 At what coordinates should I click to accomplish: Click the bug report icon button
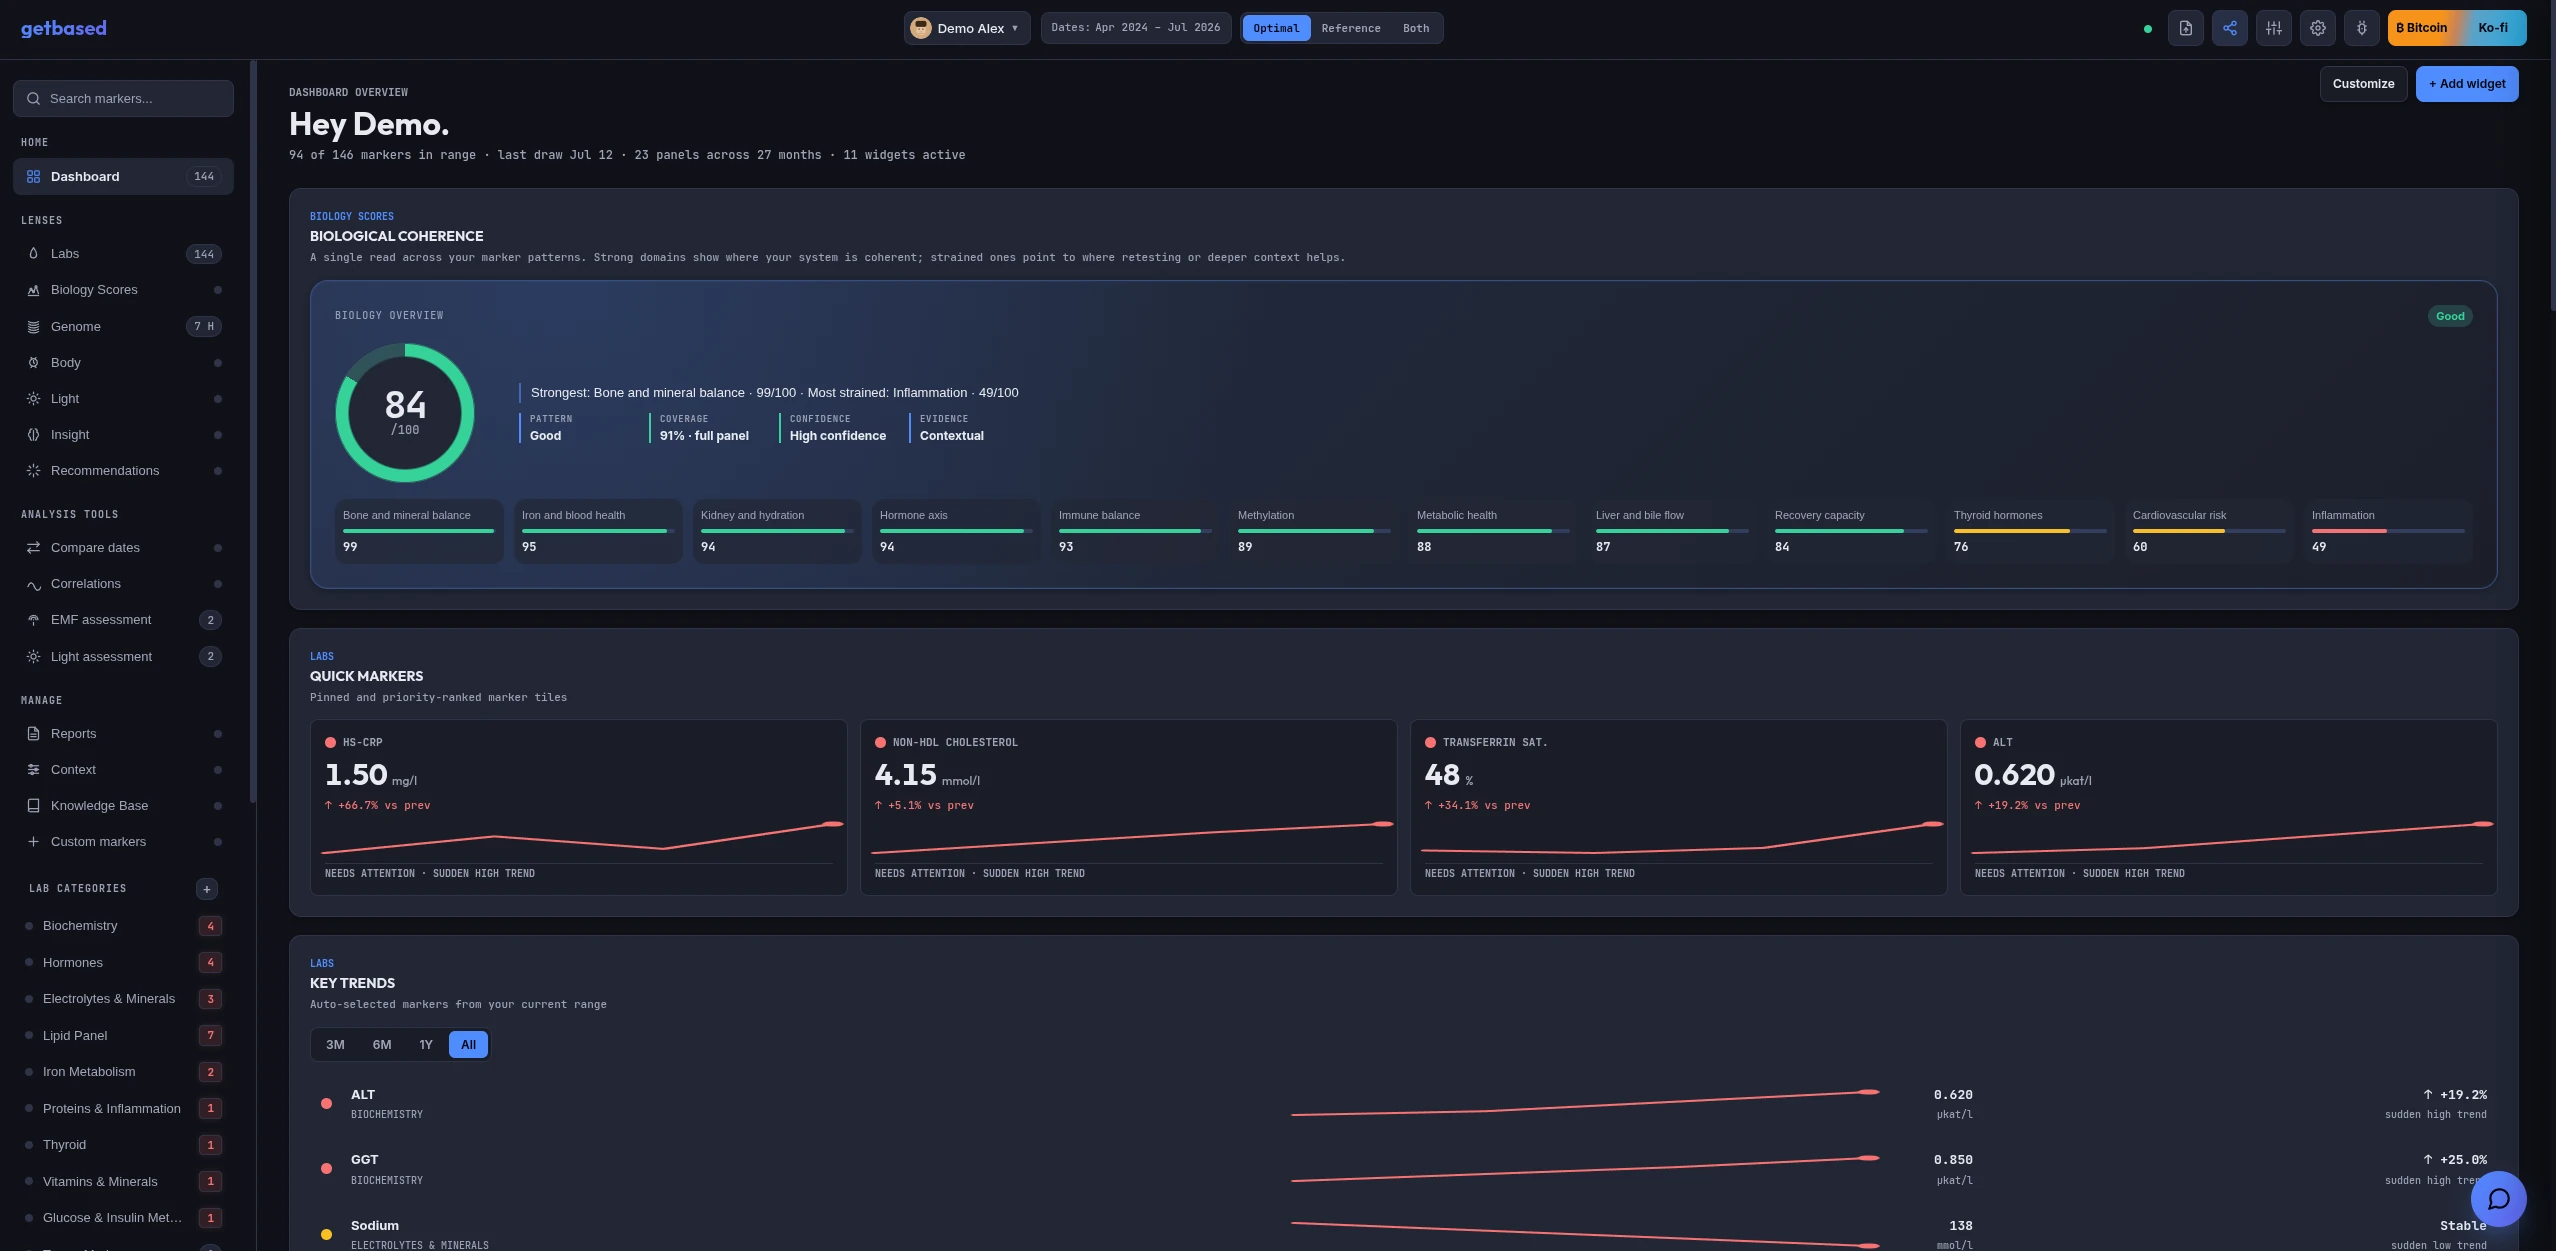coord(2361,28)
